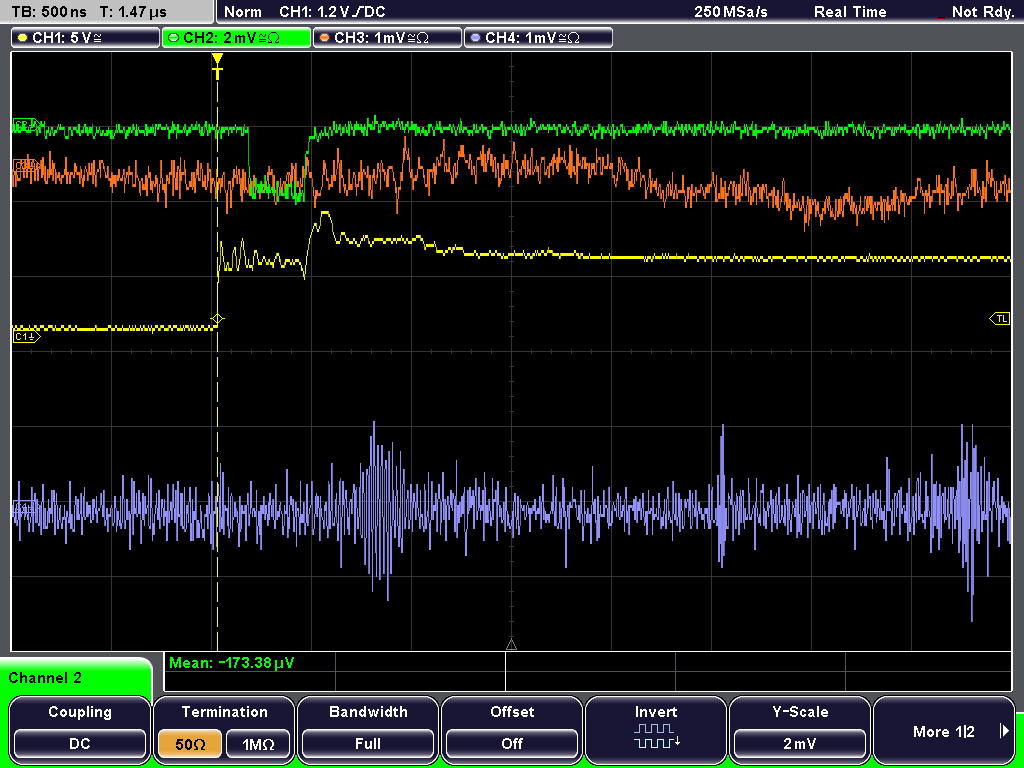This screenshot has height=768, width=1024.
Task: Click the Real Time acquisition label
Action: [x=850, y=12]
